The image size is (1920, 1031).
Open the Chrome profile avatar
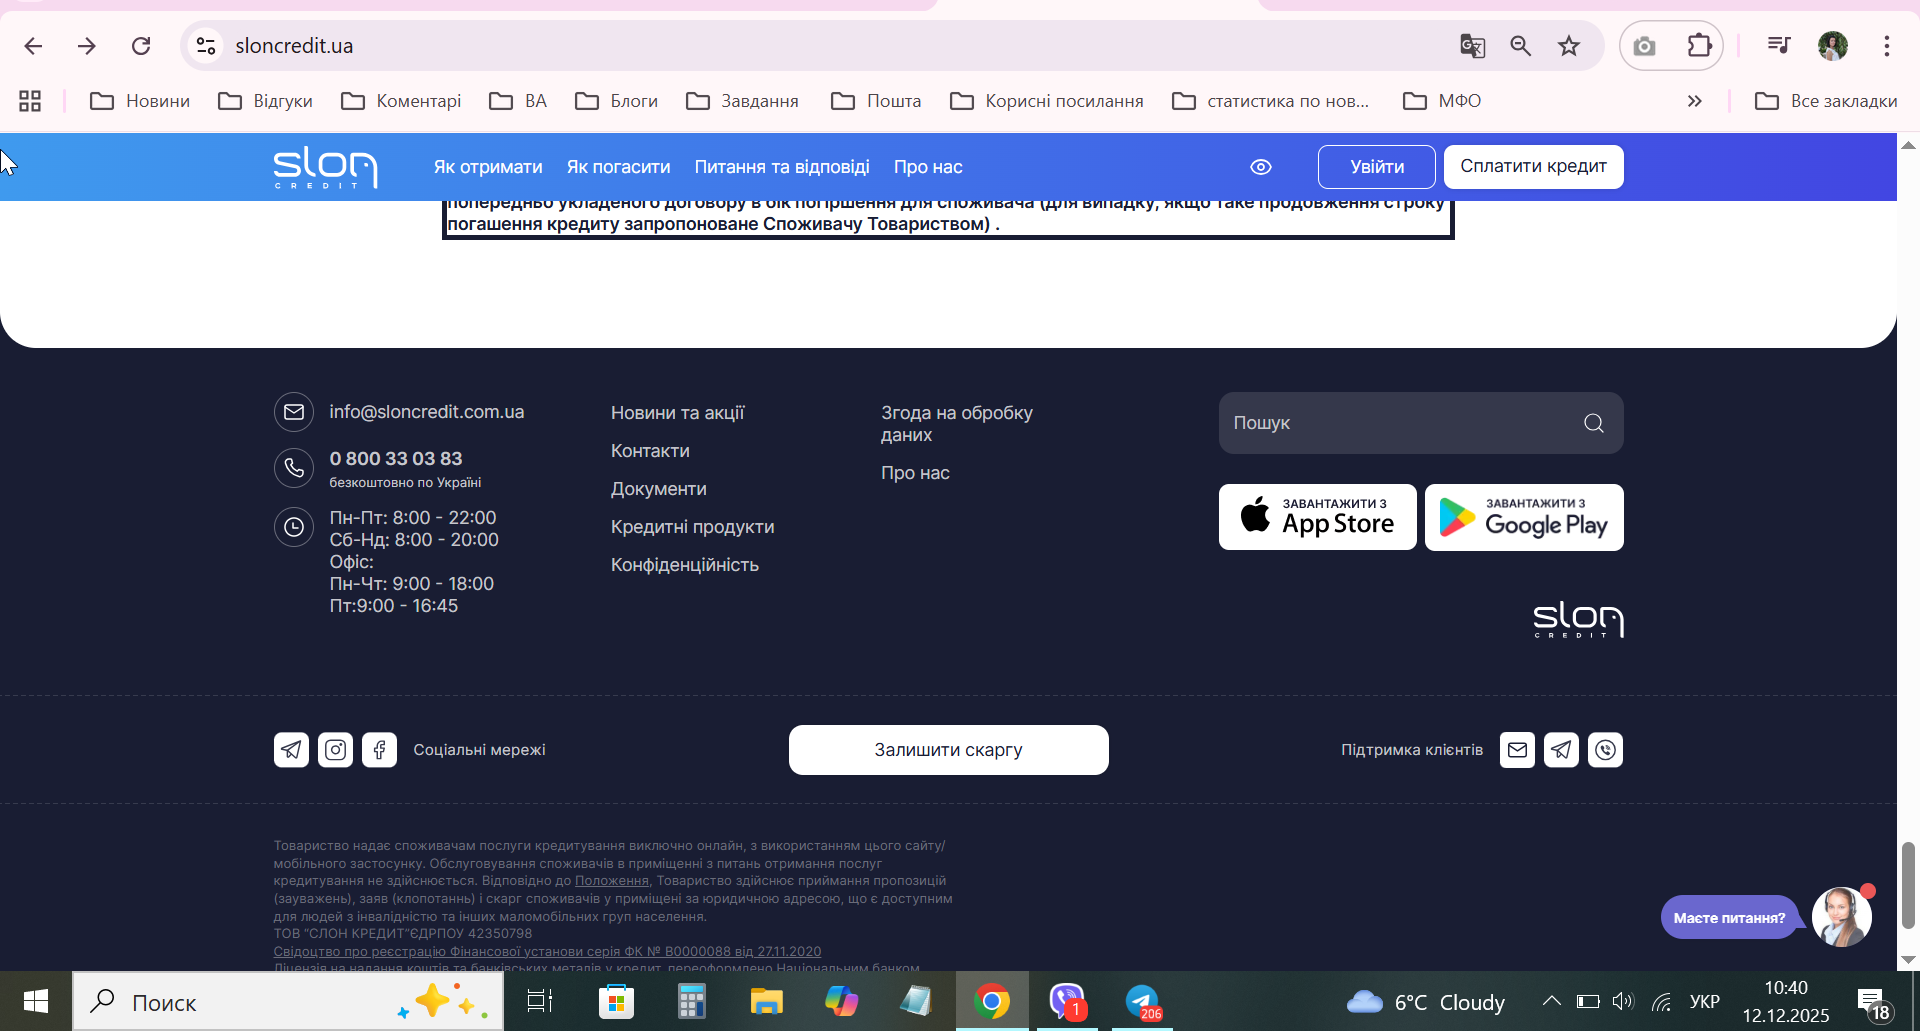(1833, 46)
